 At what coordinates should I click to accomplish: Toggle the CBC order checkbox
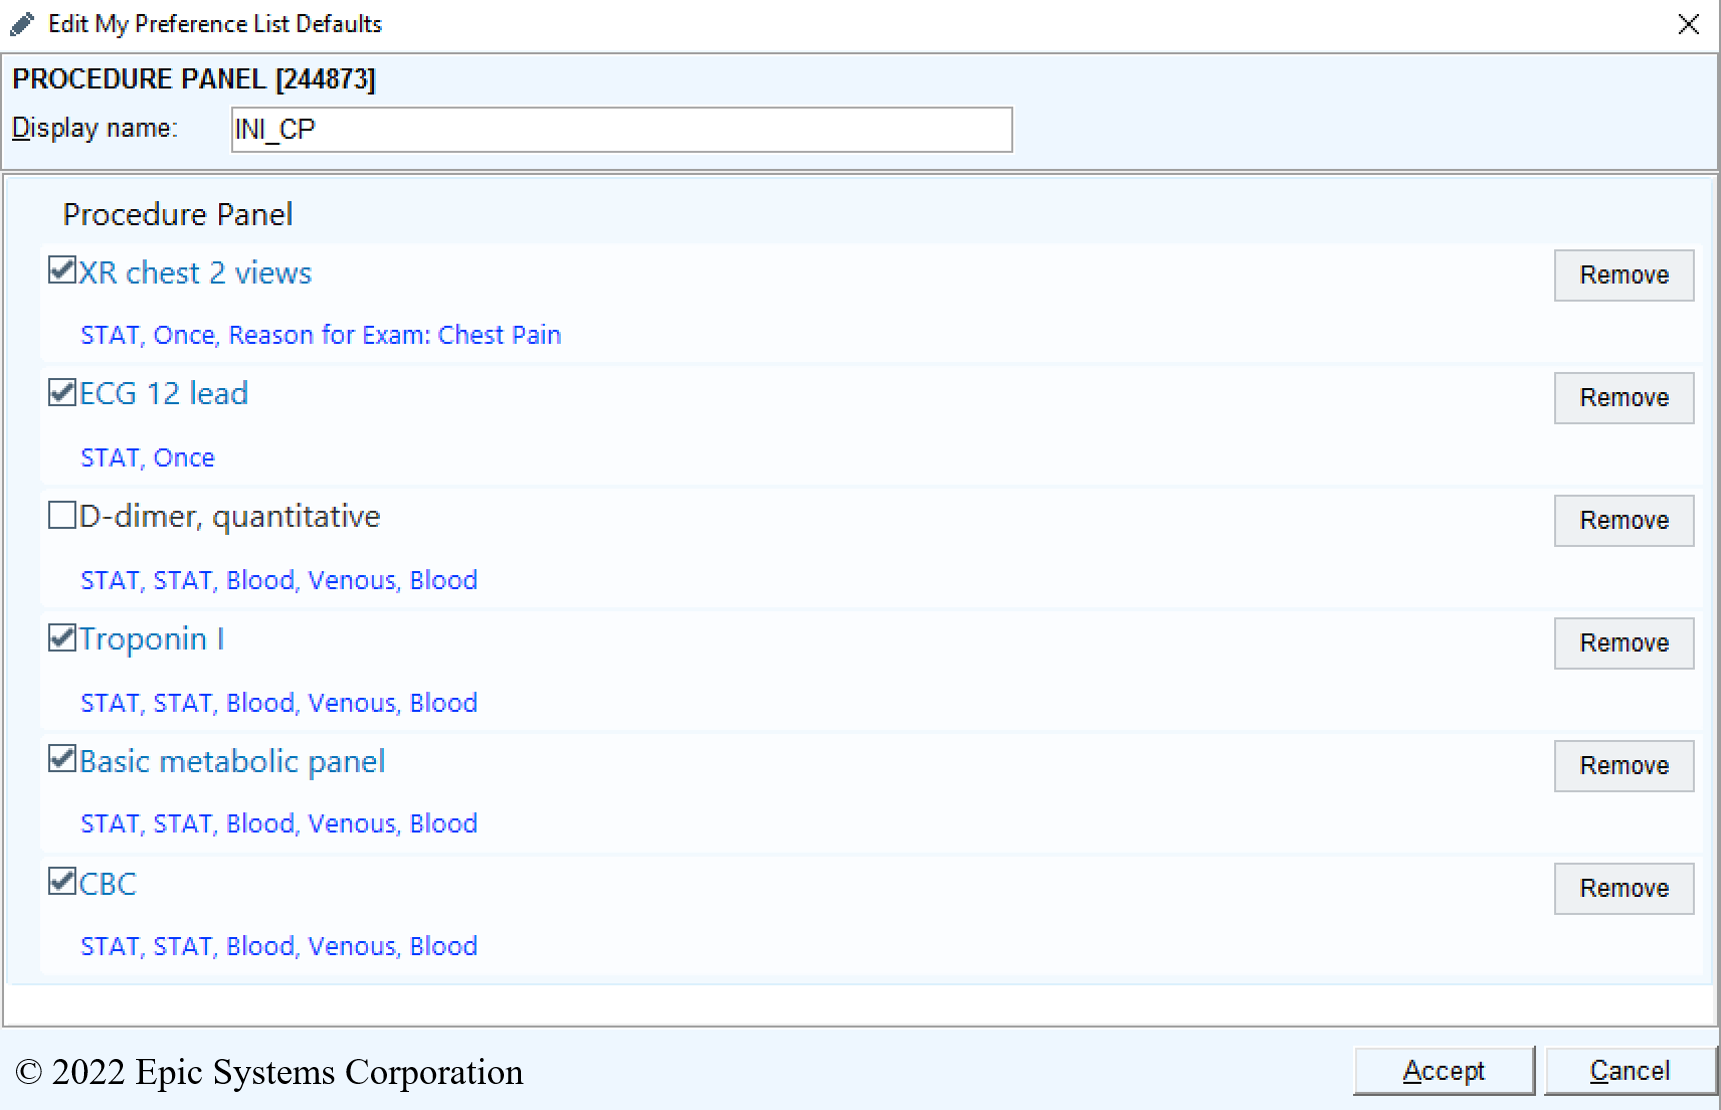click(62, 882)
